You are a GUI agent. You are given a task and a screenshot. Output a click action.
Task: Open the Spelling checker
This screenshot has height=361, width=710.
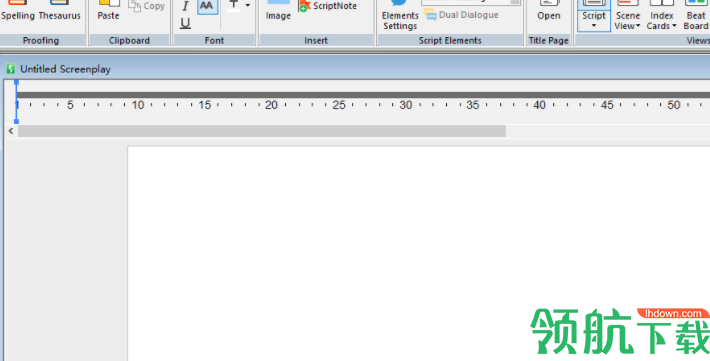[x=18, y=11]
